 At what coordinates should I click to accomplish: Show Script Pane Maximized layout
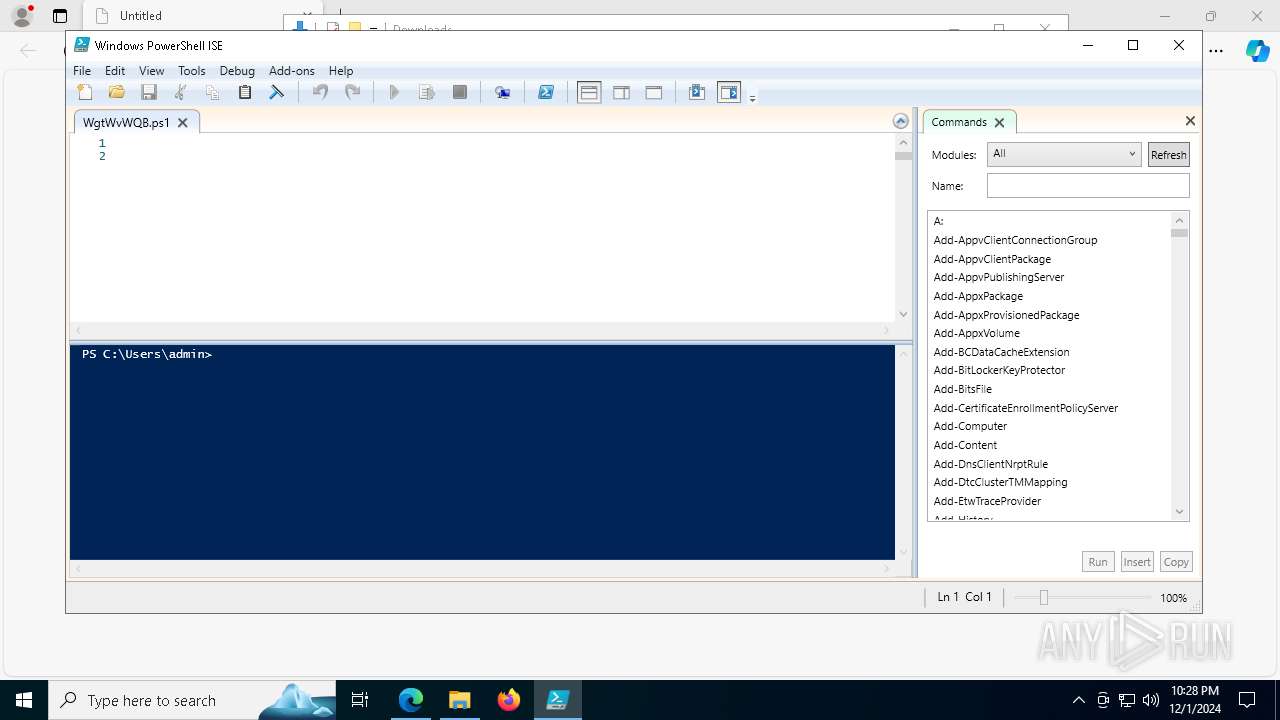tap(654, 92)
